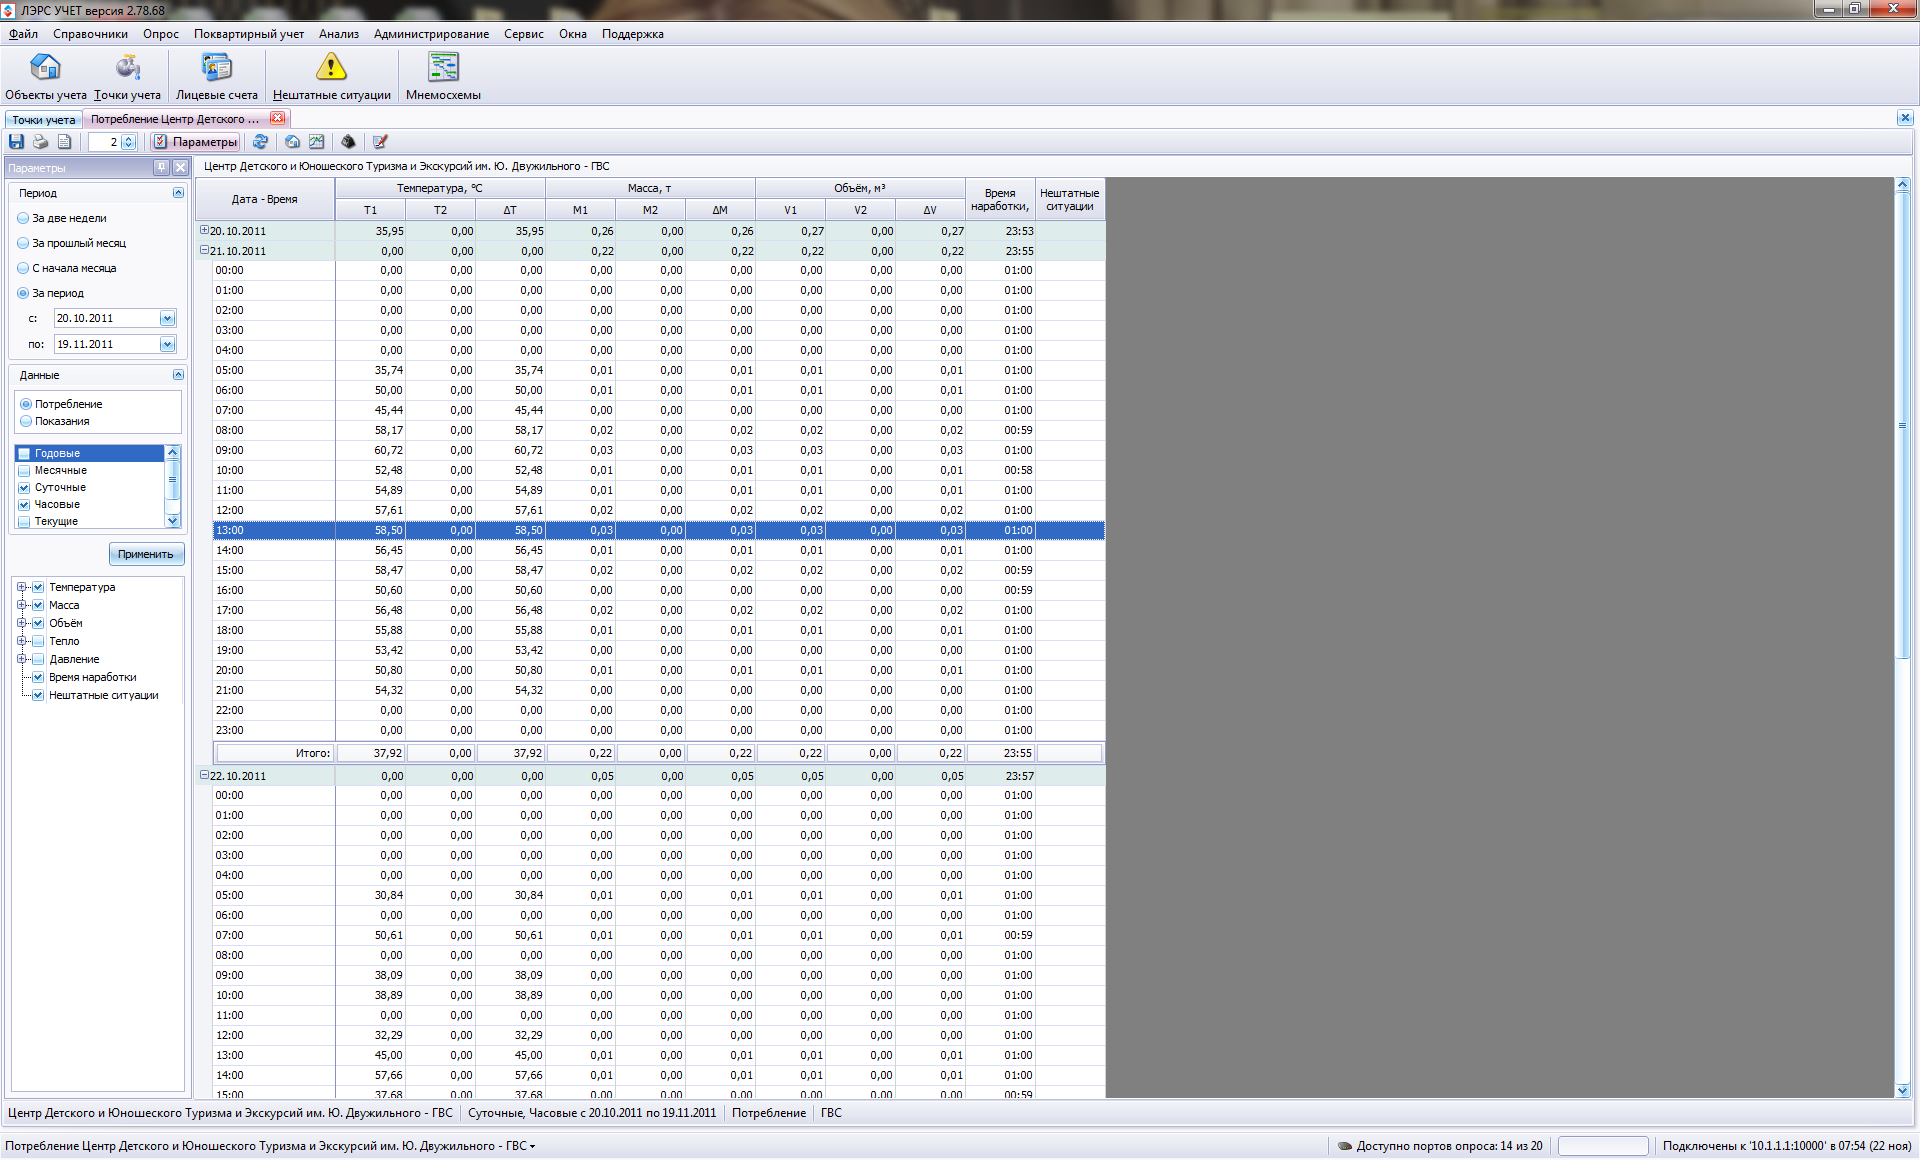
Task: Click the print report icon
Action: [x=41, y=142]
